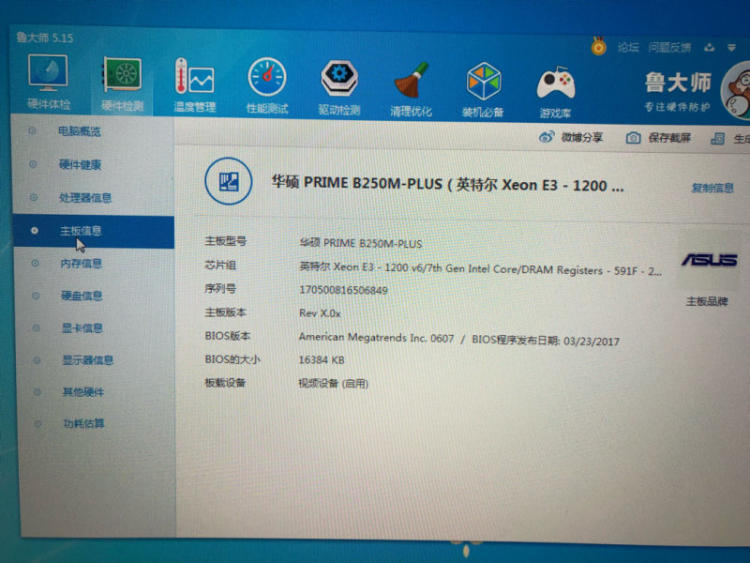Click the 鲁大师 5.15 window title
The height and width of the screenshot is (563, 750).
point(44,38)
